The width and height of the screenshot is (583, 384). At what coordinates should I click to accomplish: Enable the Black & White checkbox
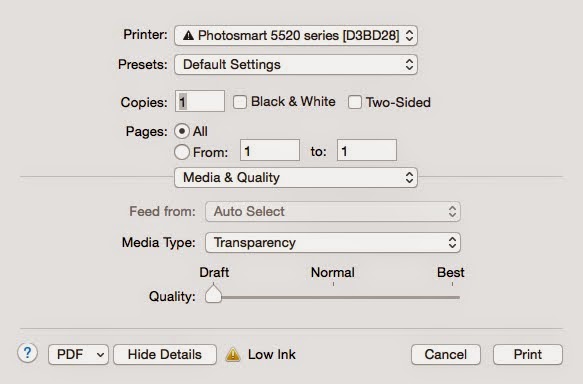pos(240,102)
